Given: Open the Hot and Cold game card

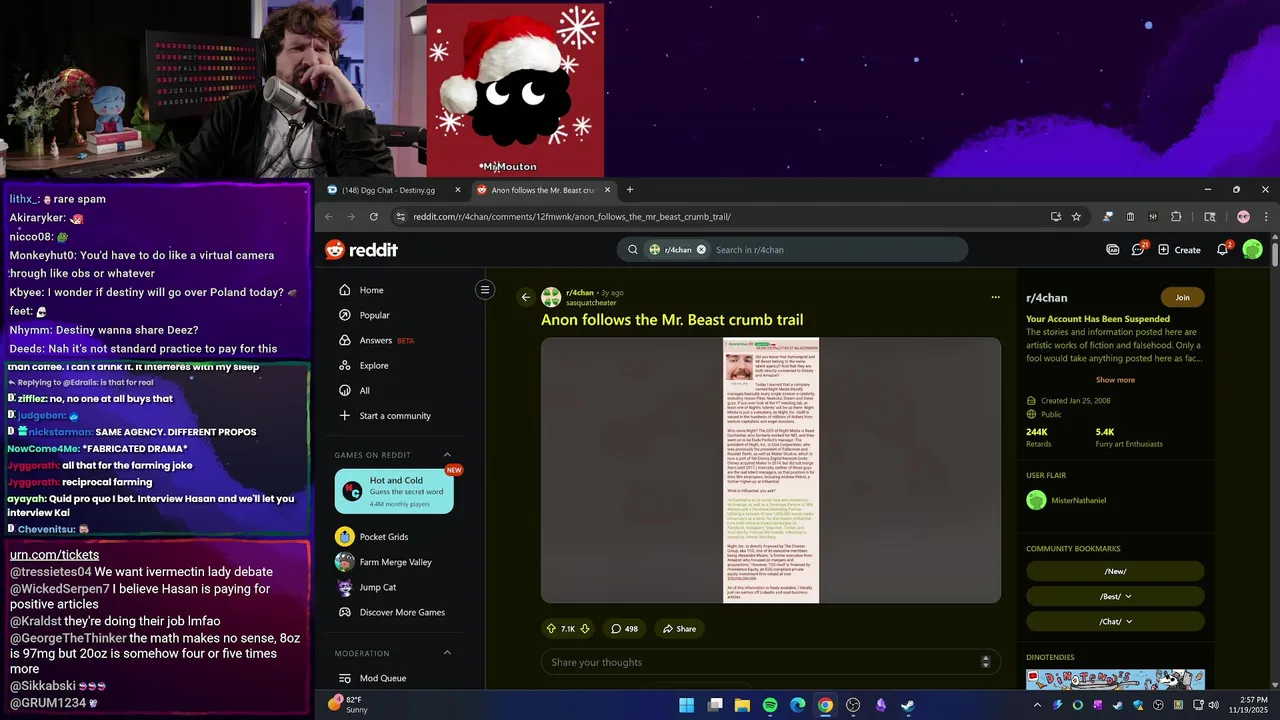Looking at the screenshot, I should click(x=394, y=491).
